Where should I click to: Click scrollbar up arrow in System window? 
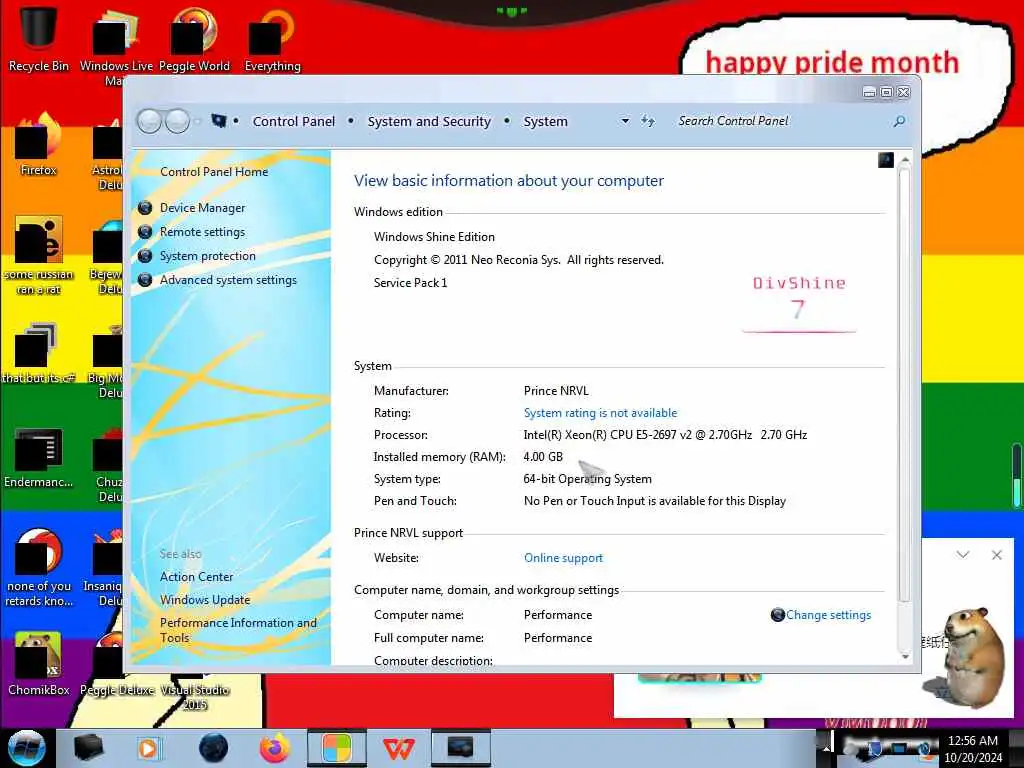point(904,160)
